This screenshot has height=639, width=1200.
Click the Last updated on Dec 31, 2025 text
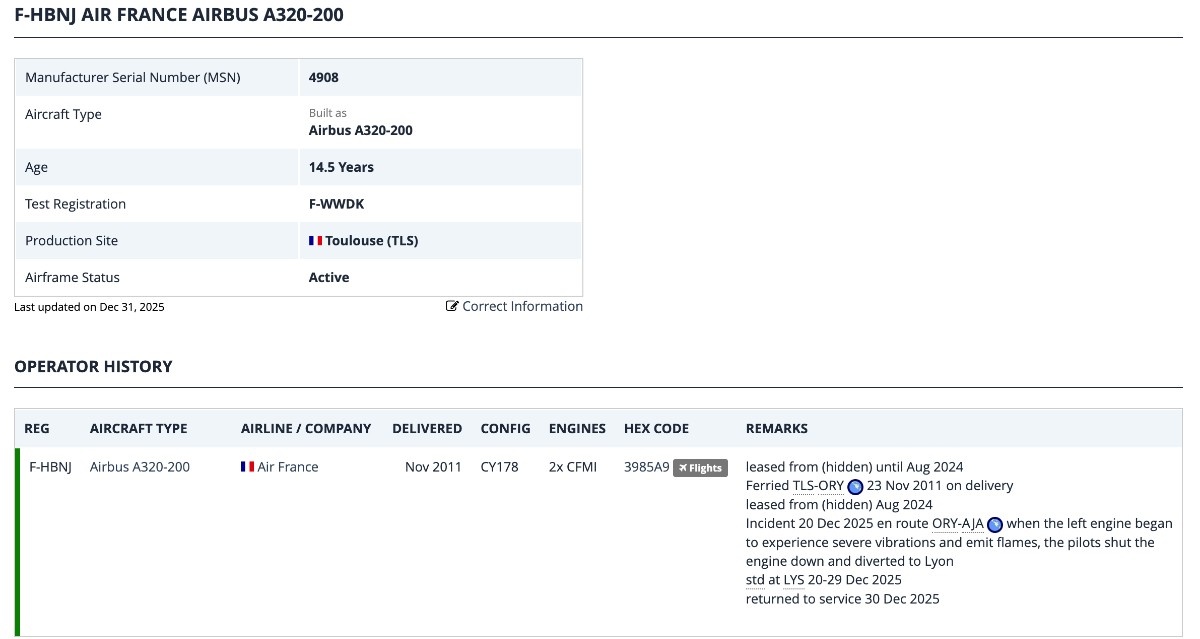click(89, 307)
